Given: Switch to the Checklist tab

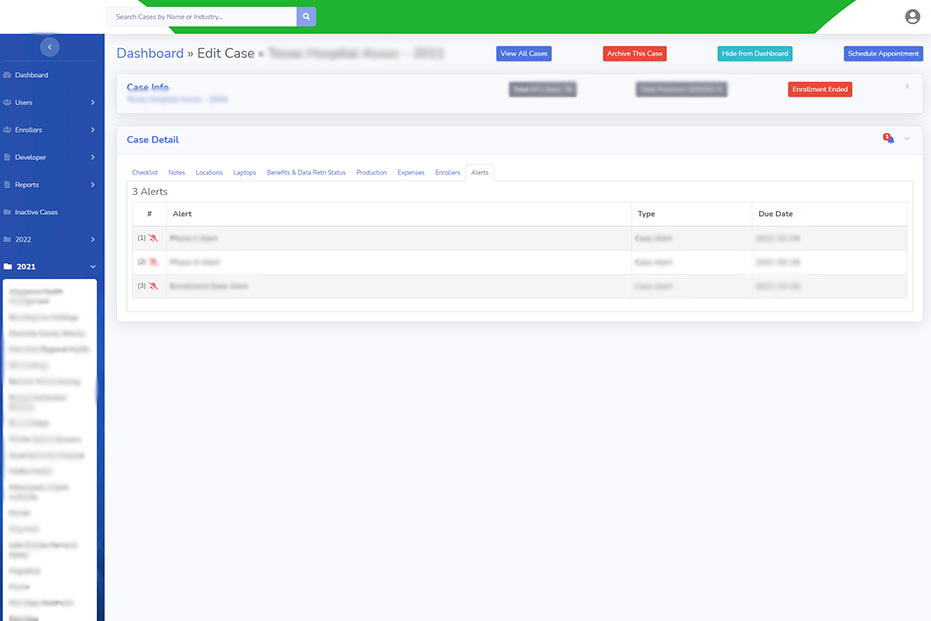Looking at the screenshot, I should pyautogui.click(x=145, y=173).
